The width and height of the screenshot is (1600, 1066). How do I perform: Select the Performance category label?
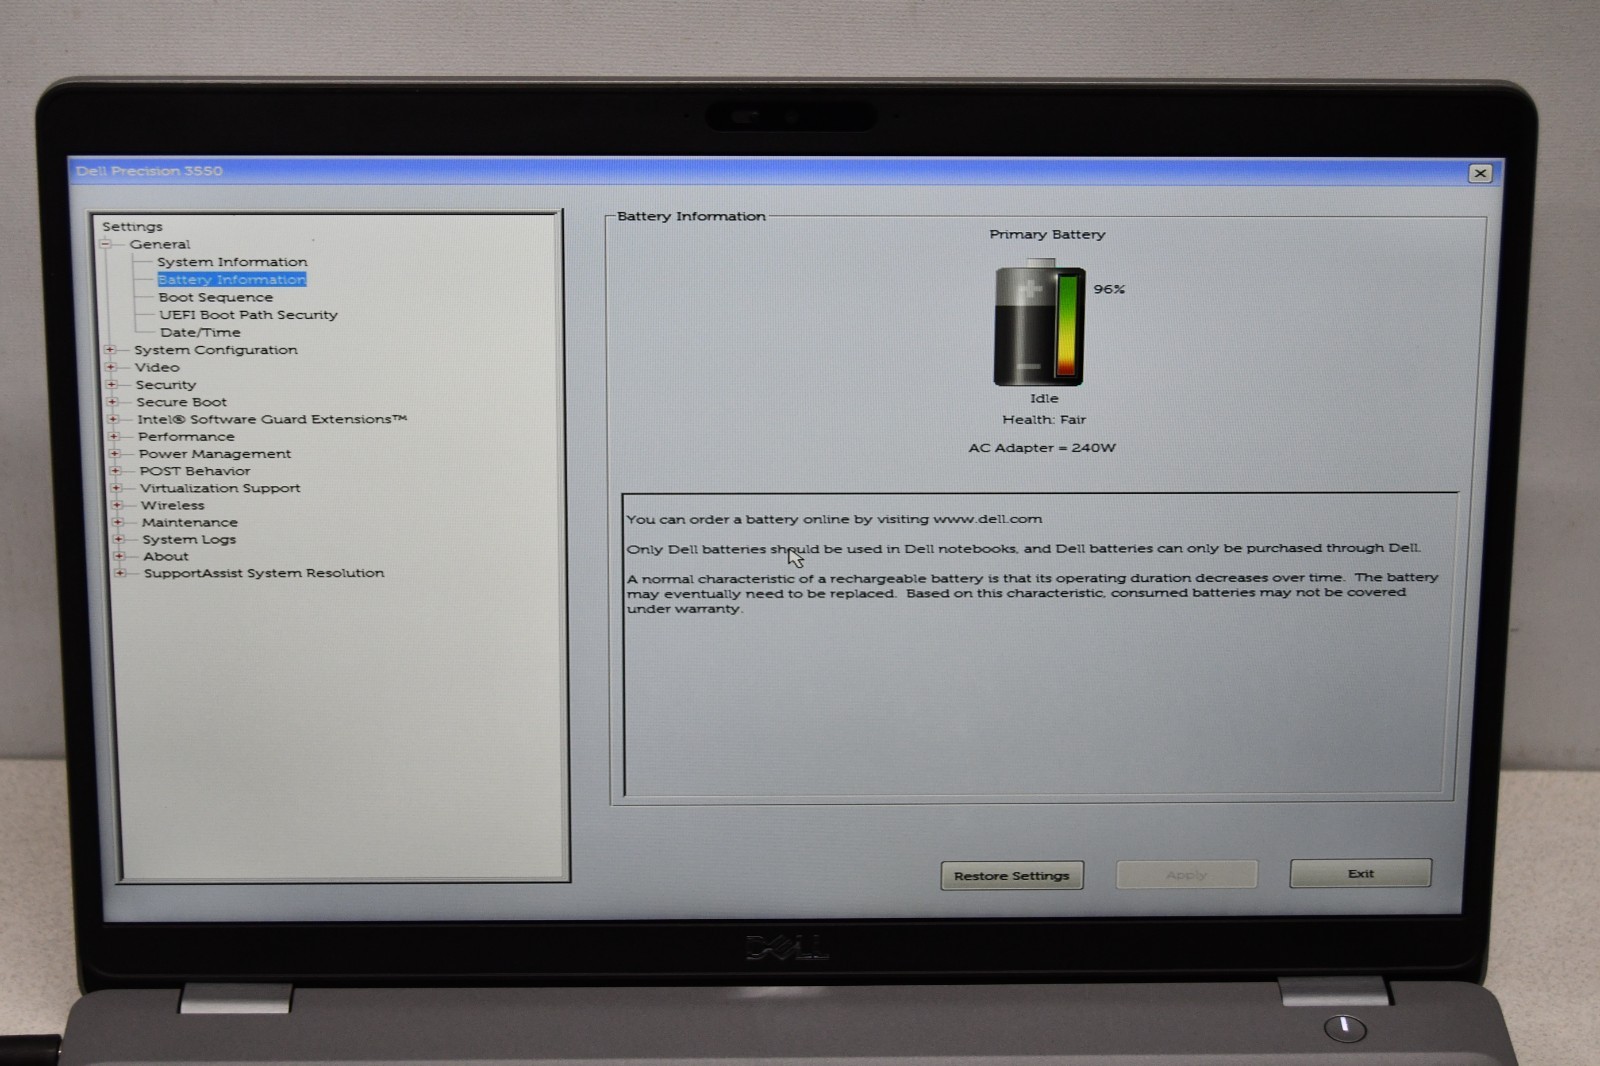pyautogui.click(x=187, y=437)
